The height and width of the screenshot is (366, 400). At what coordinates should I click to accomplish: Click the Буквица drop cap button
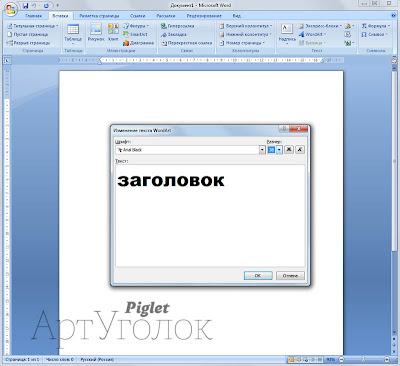pyautogui.click(x=311, y=43)
